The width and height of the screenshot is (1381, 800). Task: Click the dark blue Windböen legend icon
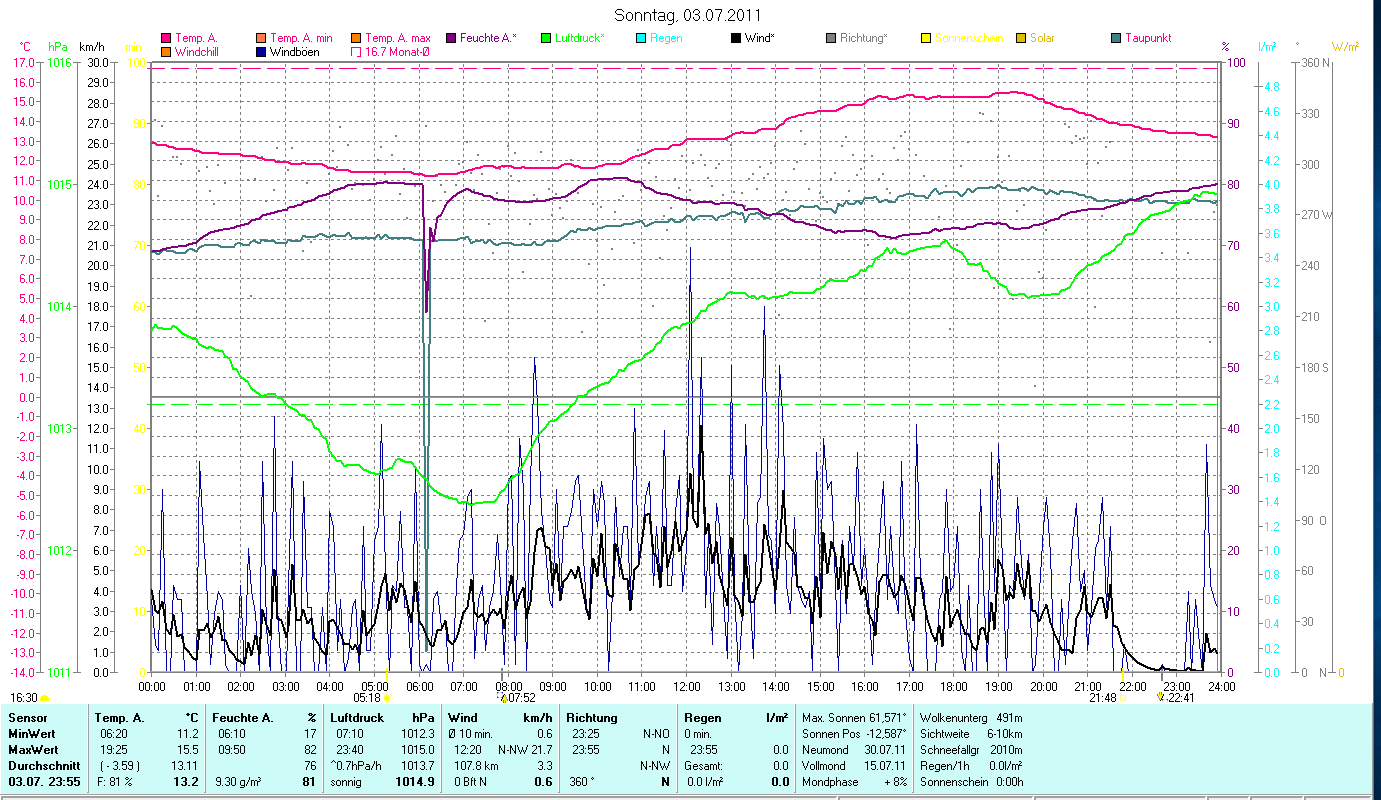(x=261, y=51)
